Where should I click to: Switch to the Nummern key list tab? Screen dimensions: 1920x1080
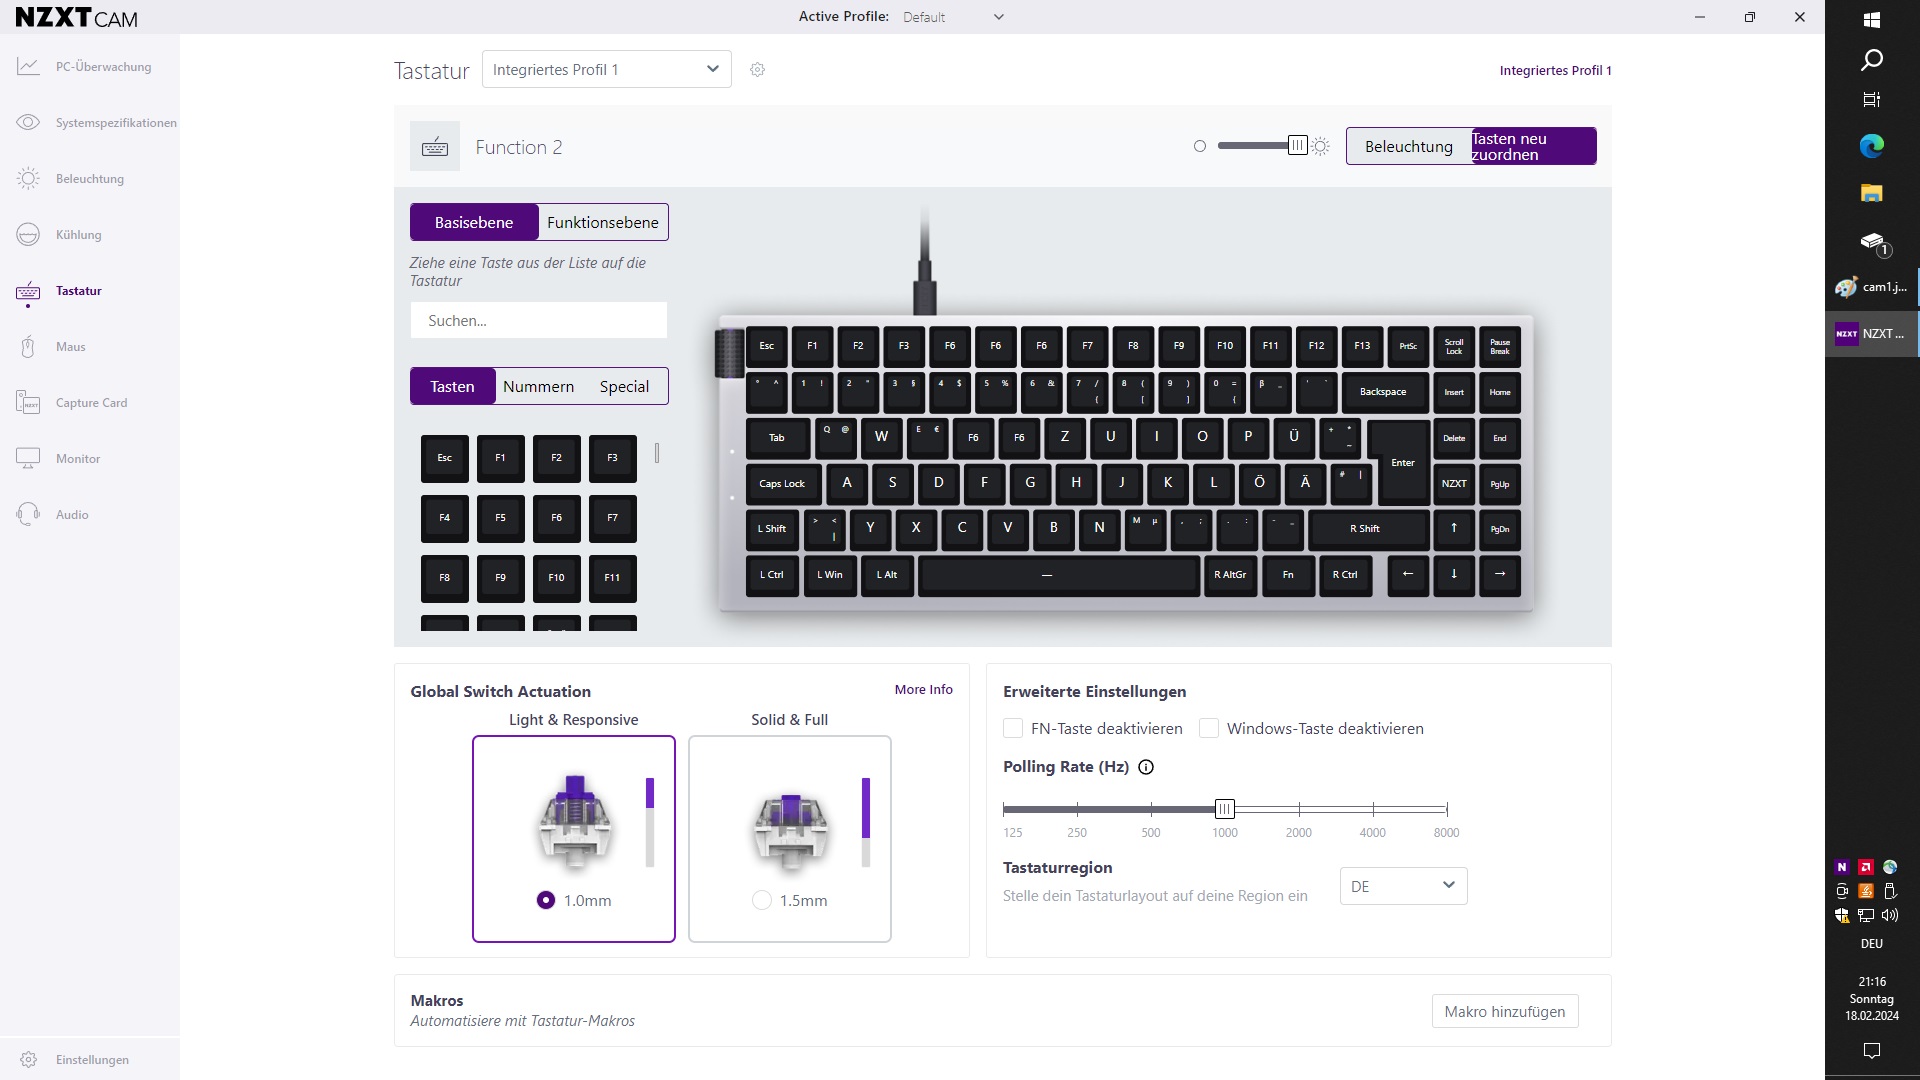pos(538,386)
